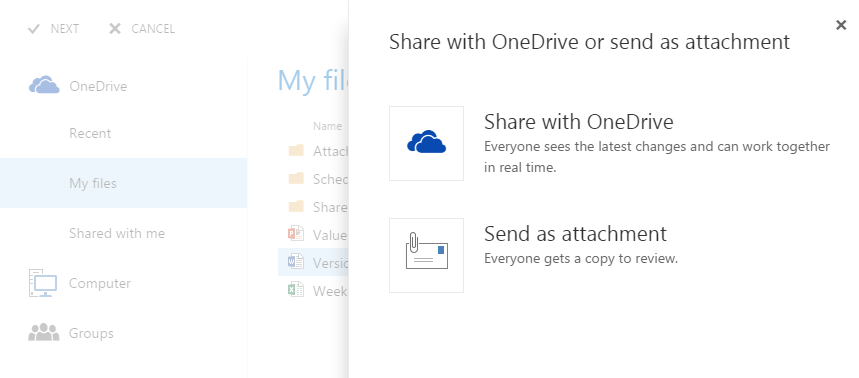Screen dimensions: 859x378
Task: Open Groups in the sidebar
Action: click(91, 334)
